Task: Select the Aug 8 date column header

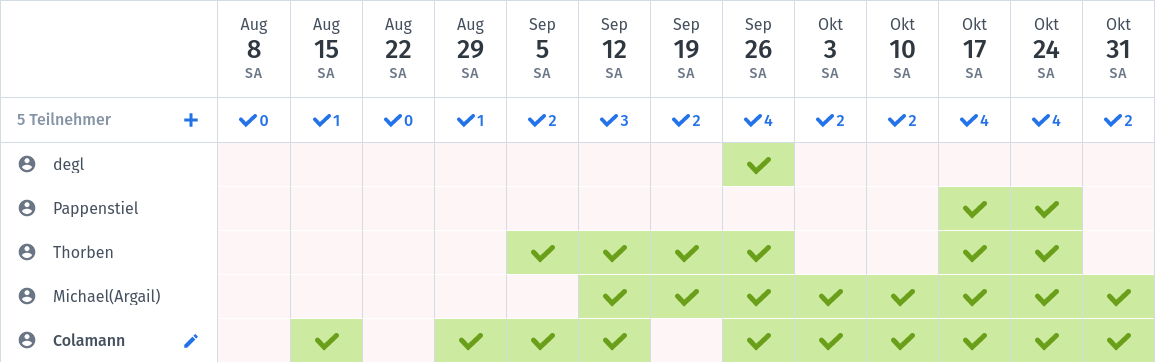Action: point(254,48)
